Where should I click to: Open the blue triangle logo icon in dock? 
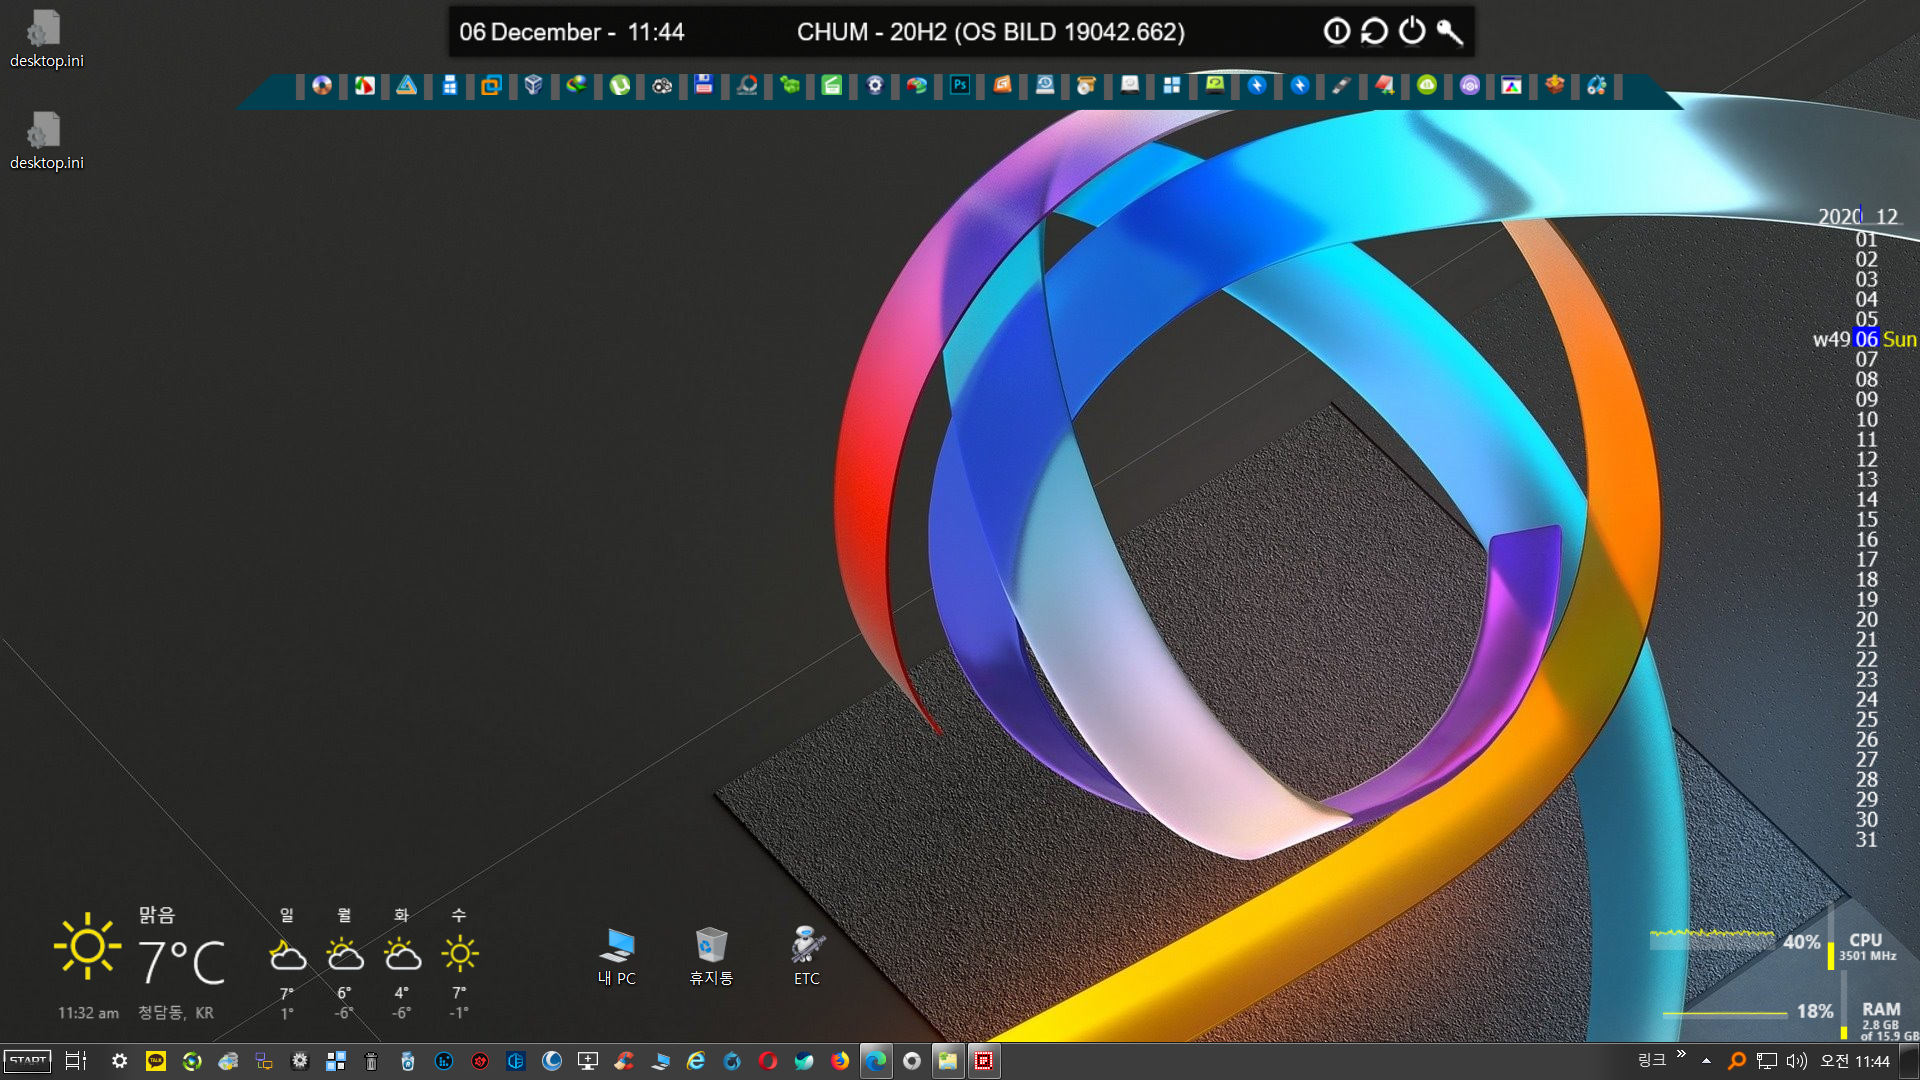click(x=406, y=85)
